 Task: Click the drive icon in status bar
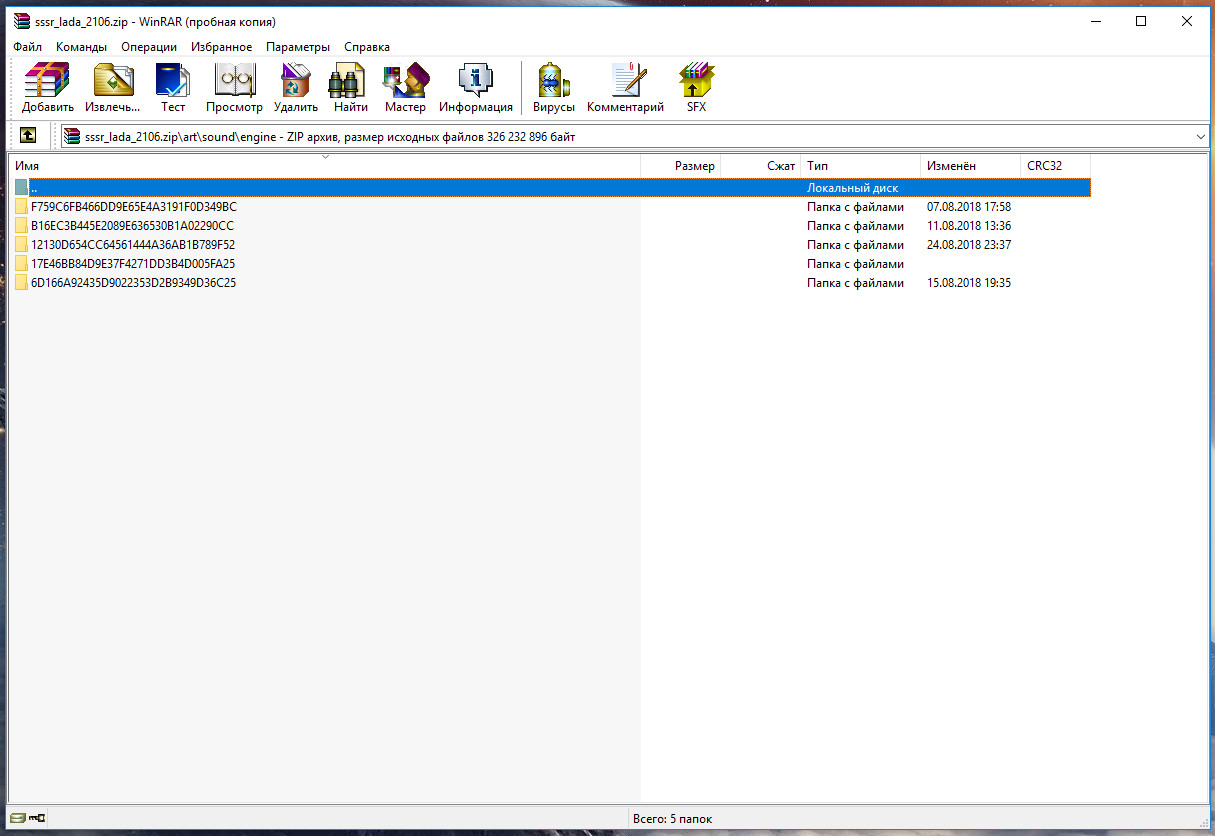tap(17, 819)
